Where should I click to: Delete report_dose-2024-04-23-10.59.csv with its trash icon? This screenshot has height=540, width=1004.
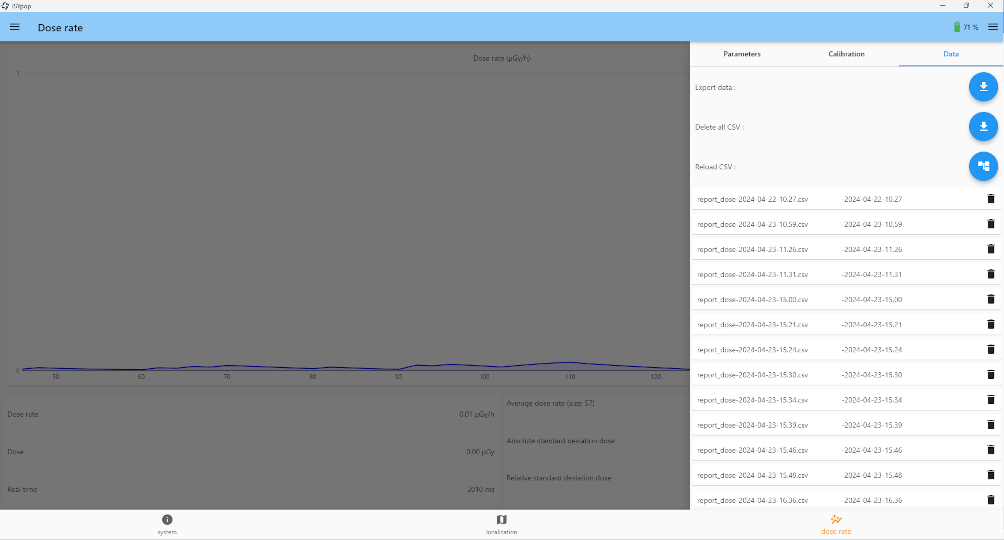pyautogui.click(x=990, y=224)
